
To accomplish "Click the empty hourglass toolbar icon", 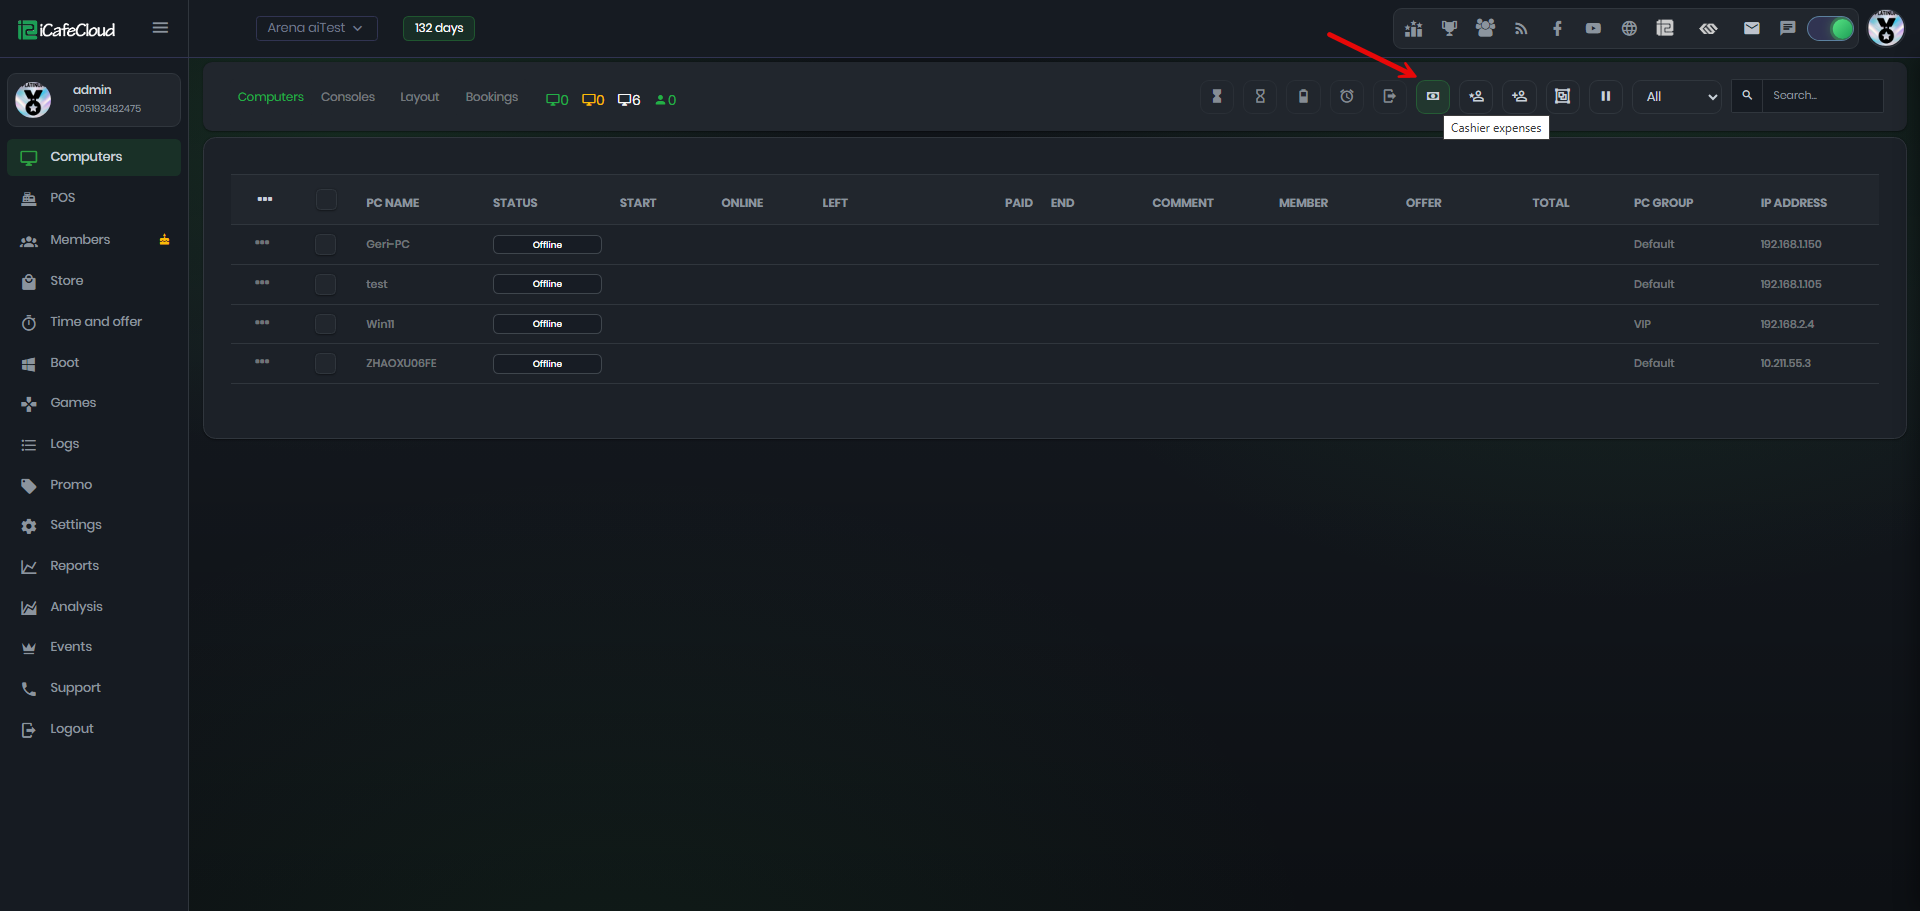I will (1260, 96).
